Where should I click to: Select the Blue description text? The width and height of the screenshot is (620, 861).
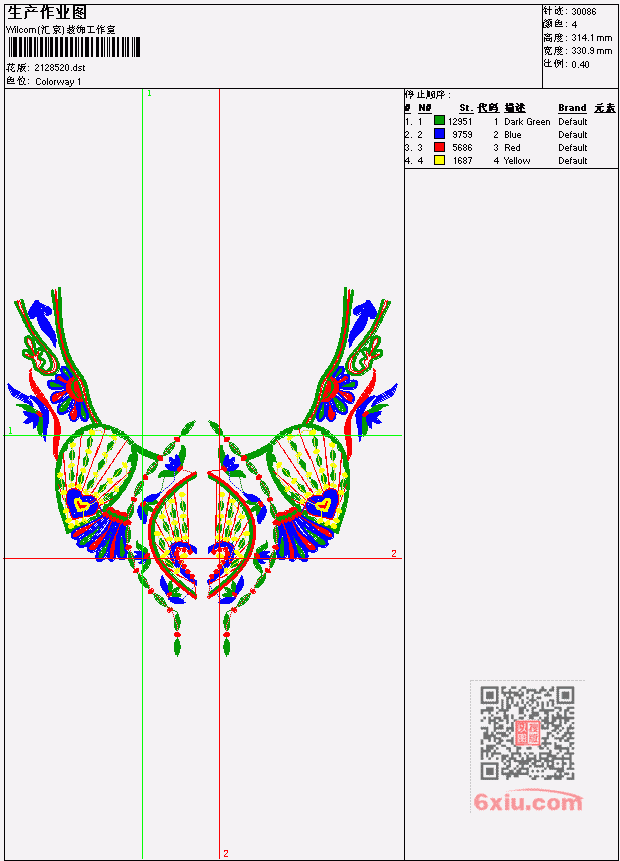(513, 135)
